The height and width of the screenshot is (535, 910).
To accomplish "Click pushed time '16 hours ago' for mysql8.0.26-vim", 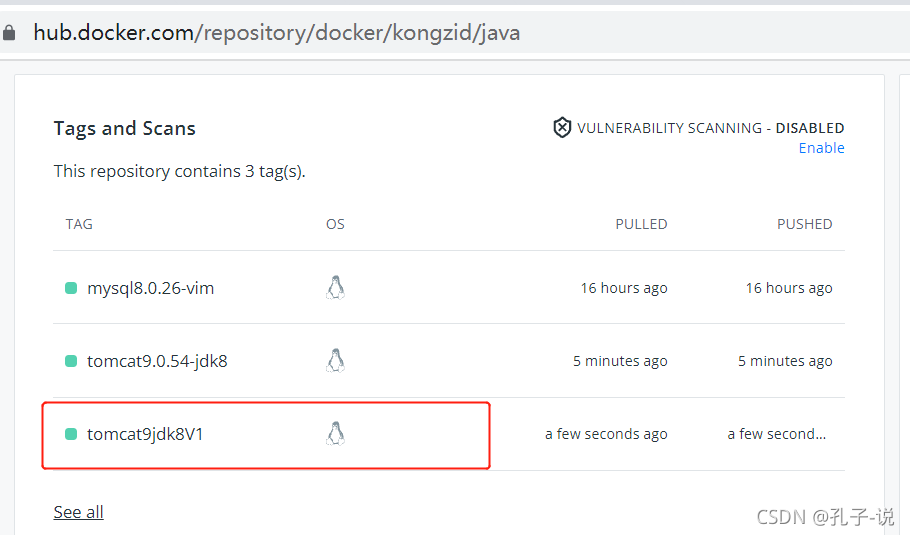I will click(789, 288).
